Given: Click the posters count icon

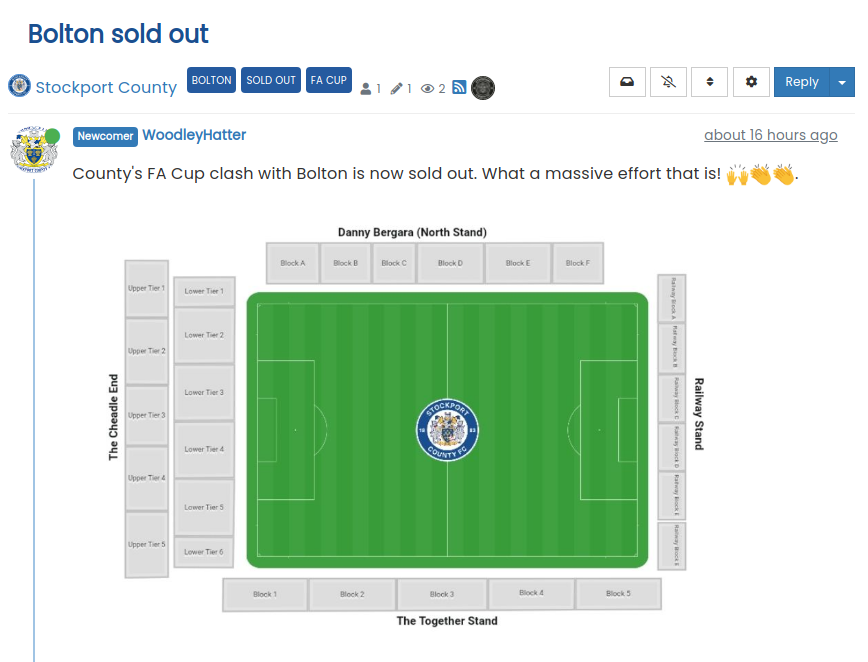Looking at the screenshot, I should point(366,89).
